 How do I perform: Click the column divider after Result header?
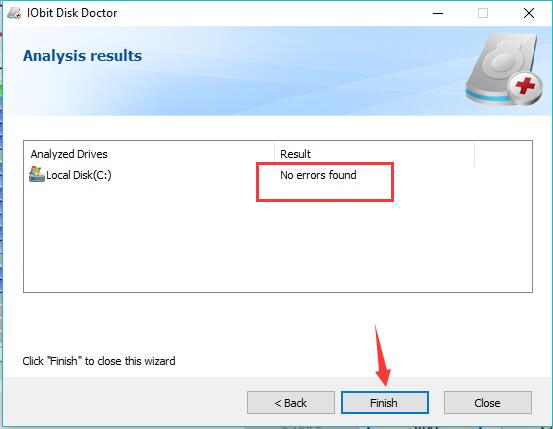[x=474, y=154]
